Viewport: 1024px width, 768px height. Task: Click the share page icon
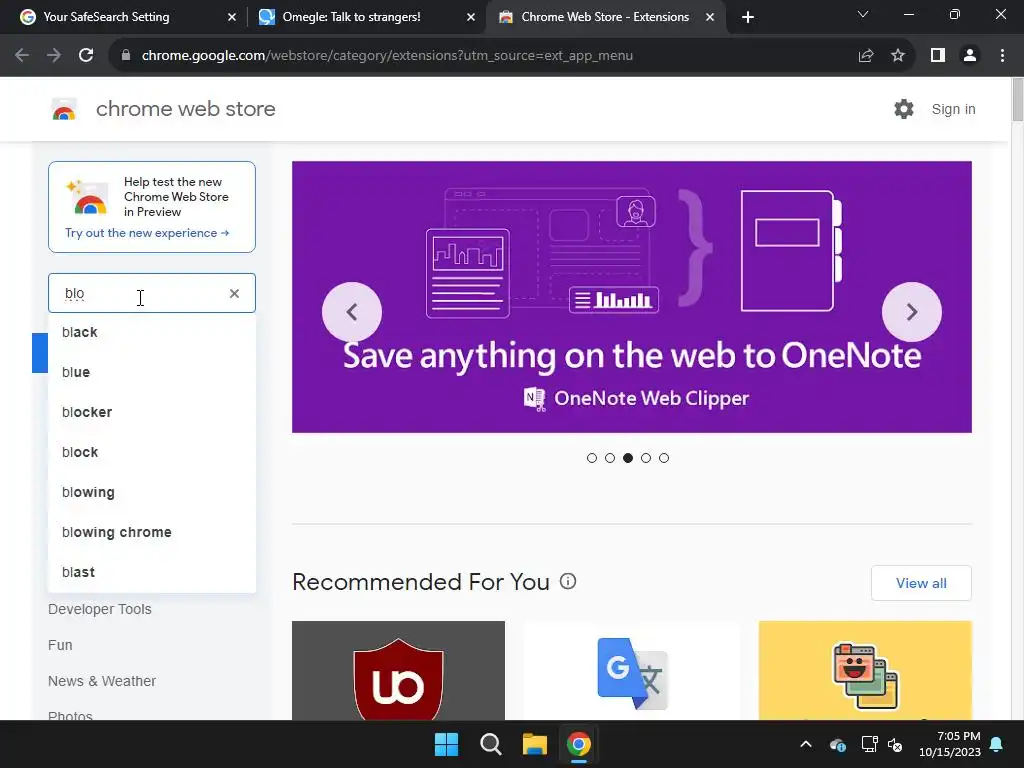[866, 56]
